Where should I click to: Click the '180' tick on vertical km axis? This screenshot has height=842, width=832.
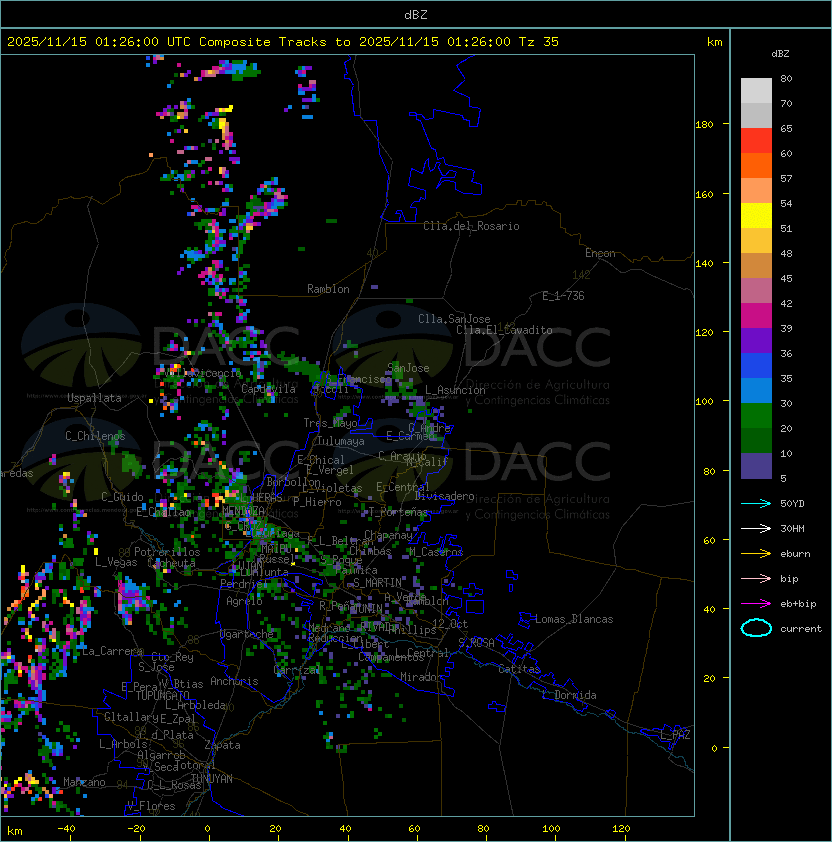704,125
